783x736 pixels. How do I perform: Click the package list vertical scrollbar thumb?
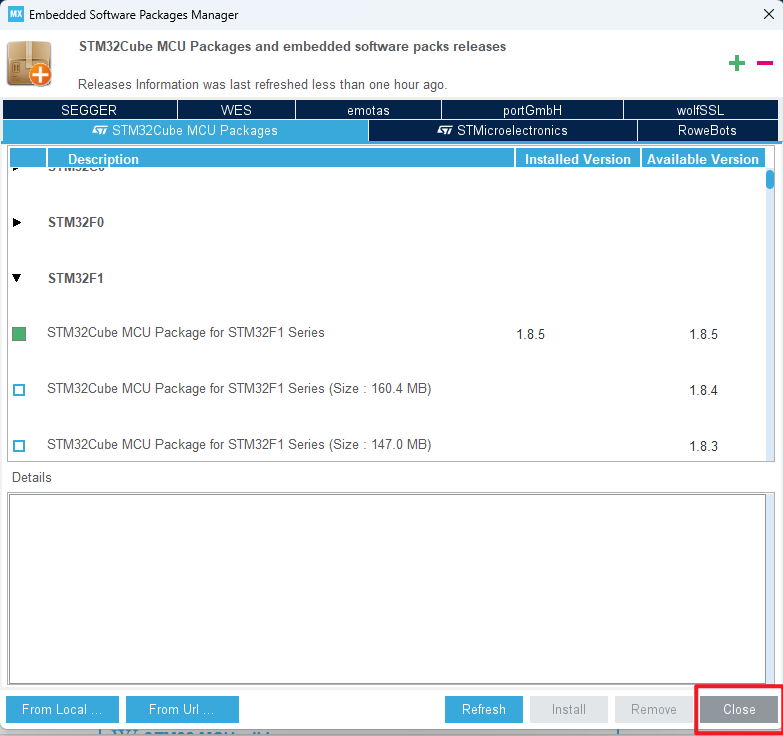point(769,180)
